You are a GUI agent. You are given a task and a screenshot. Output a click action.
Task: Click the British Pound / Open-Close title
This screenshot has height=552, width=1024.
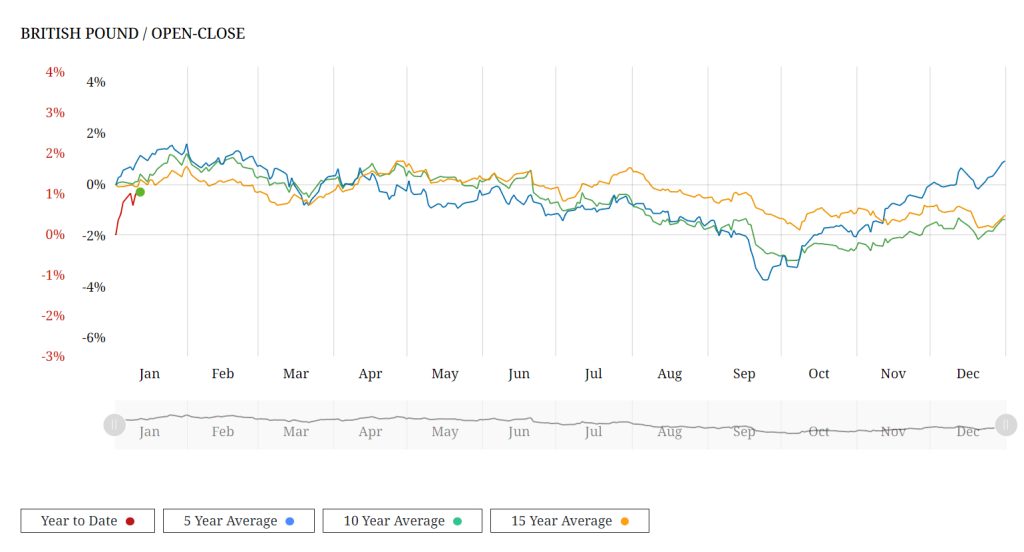[133, 33]
